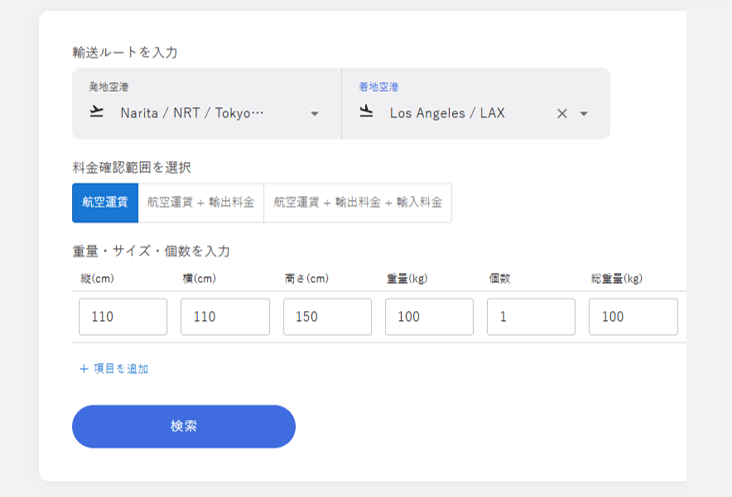Click the 項目を追加 link text
The image size is (732, 497).
point(121,369)
